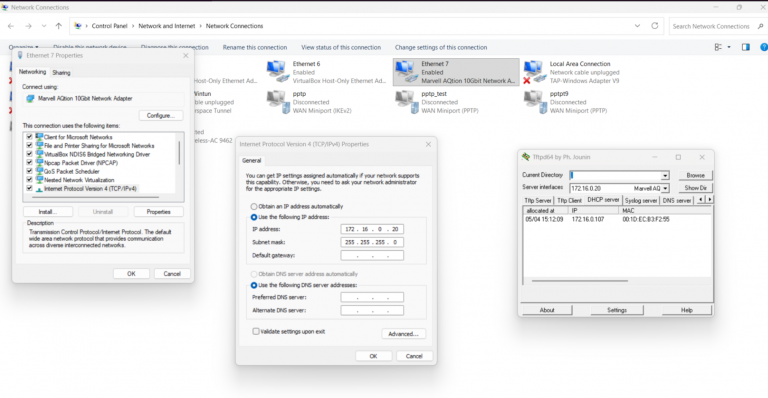Click View status of this connection
The image size is (768, 398).
click(341, 47)
